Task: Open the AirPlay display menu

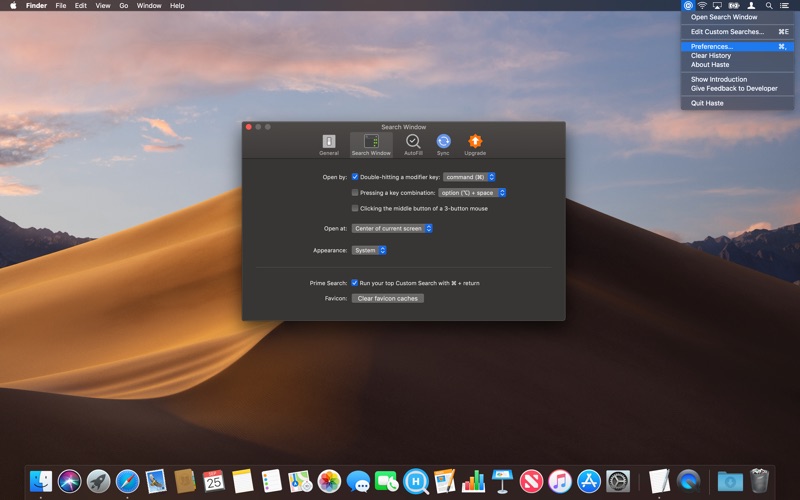Action: click(717, 6)
